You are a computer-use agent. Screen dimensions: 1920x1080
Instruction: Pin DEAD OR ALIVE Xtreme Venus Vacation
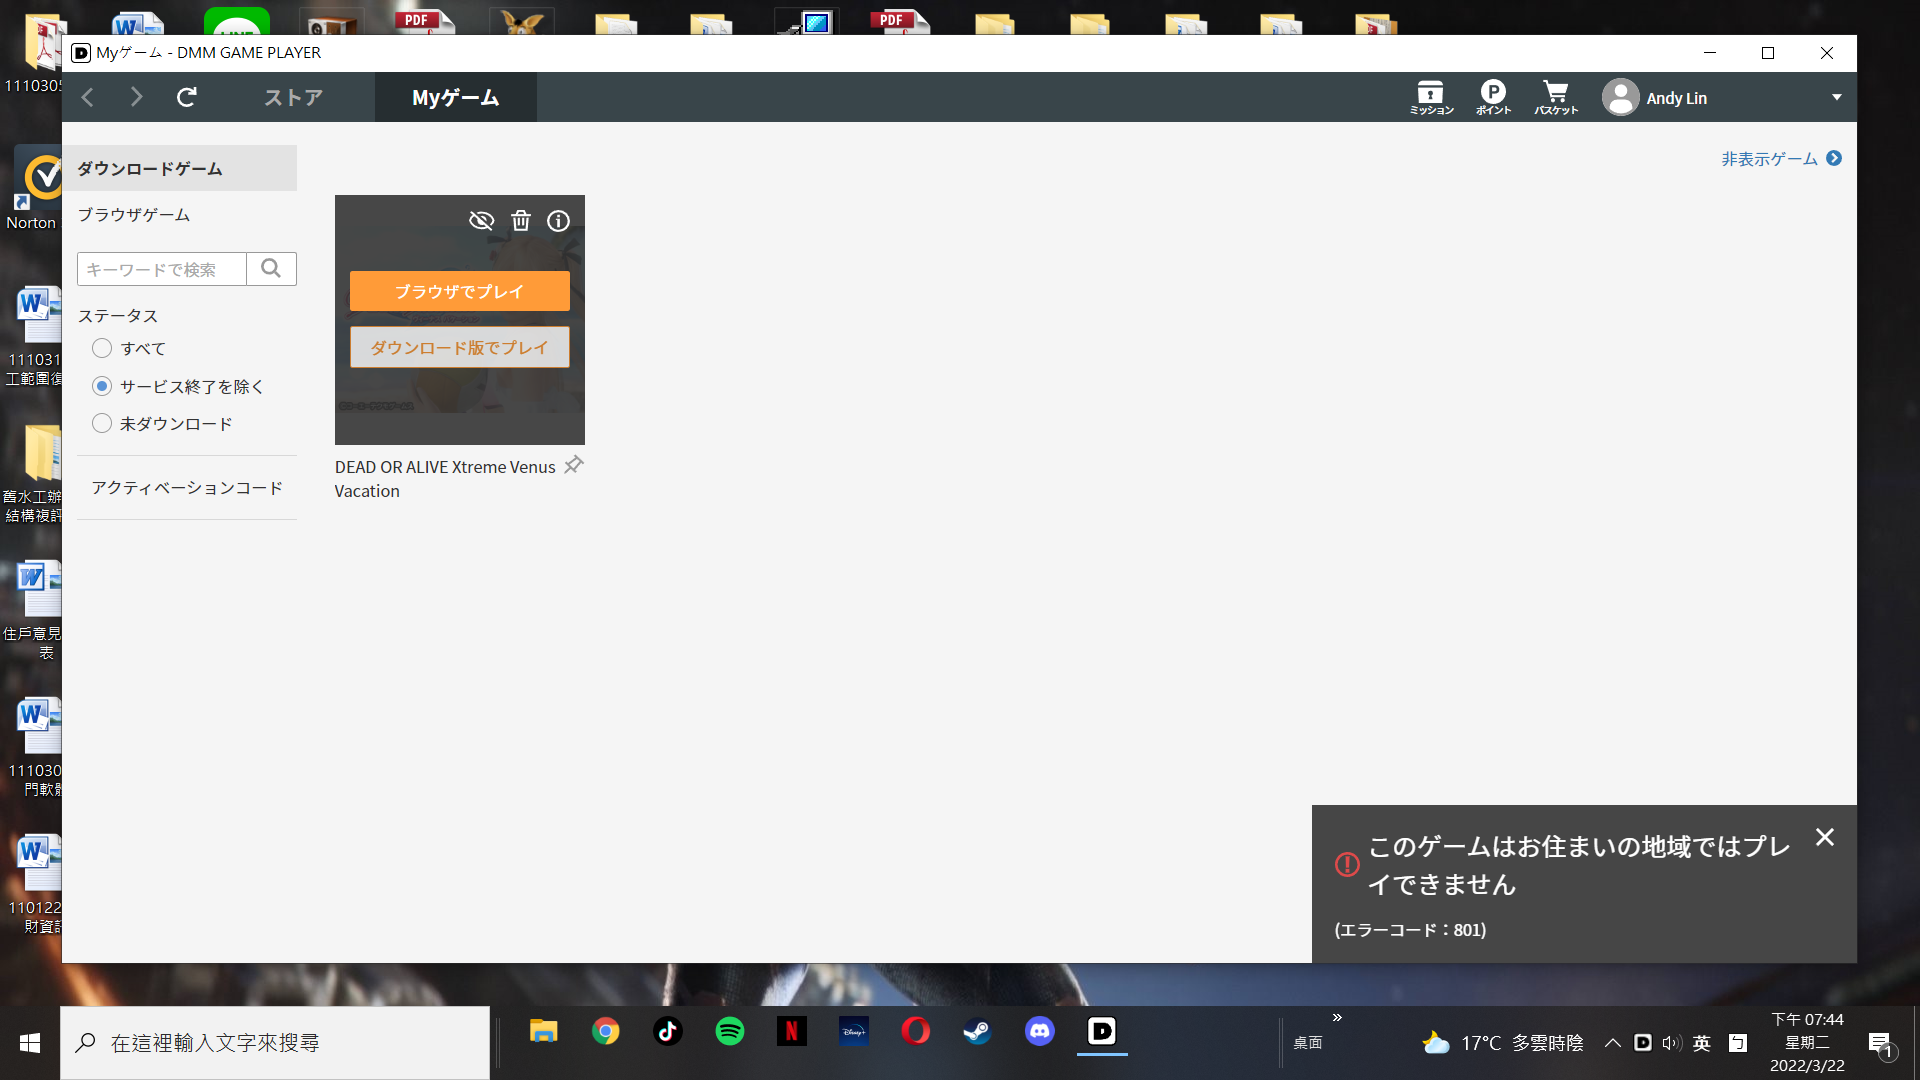(x=574, y=465)
